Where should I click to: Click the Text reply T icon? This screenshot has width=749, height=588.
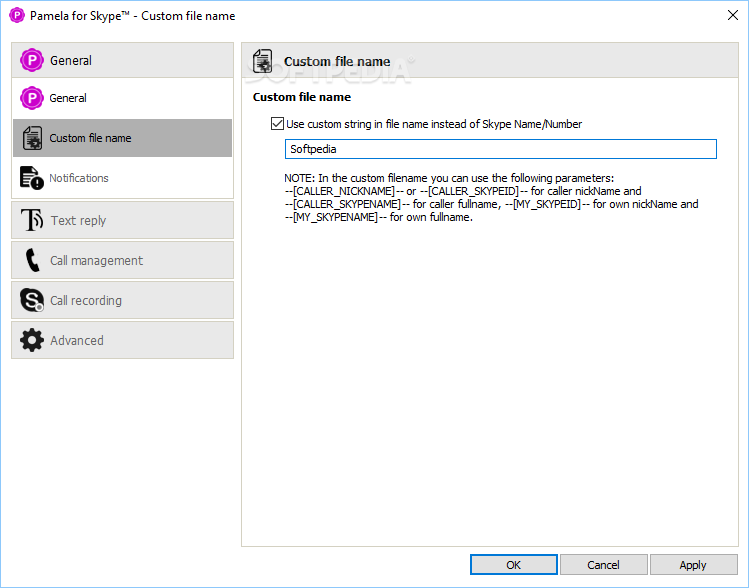[32, 220]
